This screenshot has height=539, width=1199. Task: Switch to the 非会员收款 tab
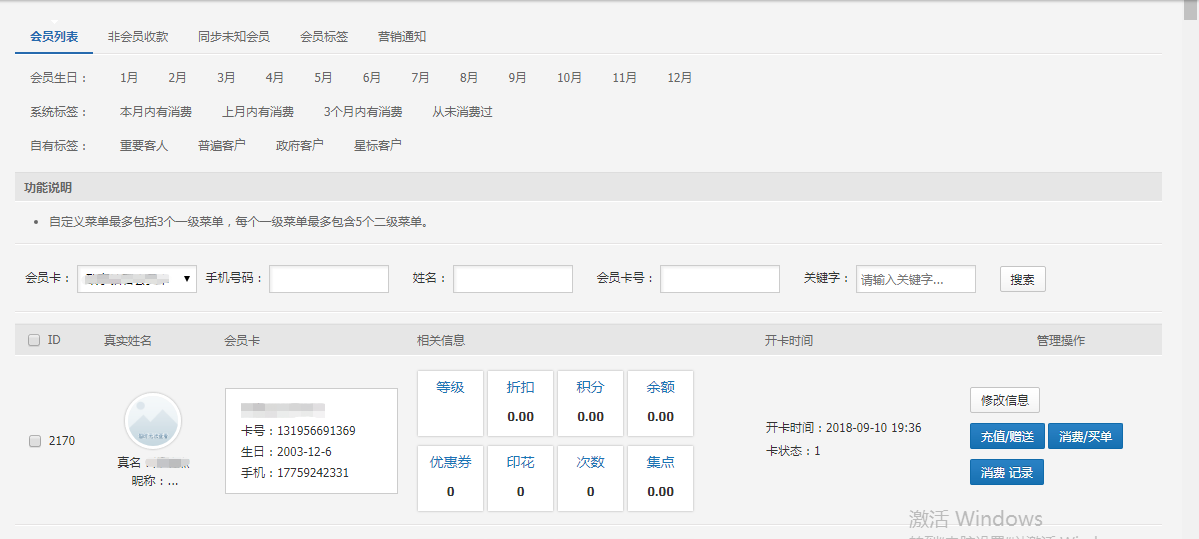[x=138, y=36]
